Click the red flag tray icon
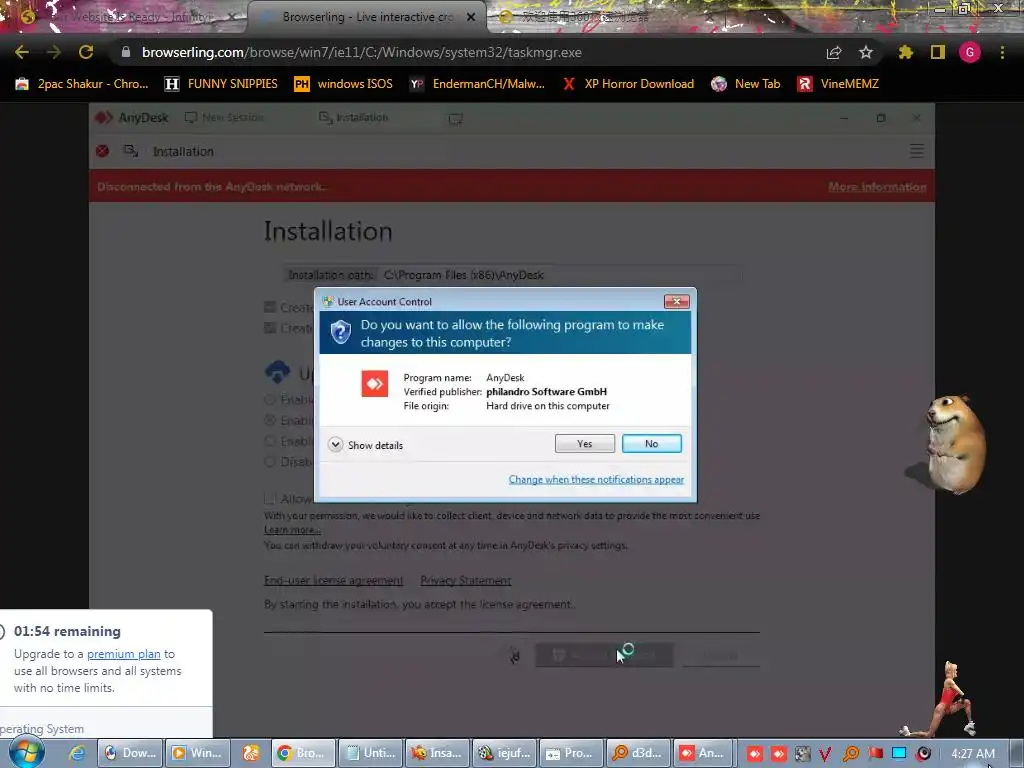 click(876, 754)
